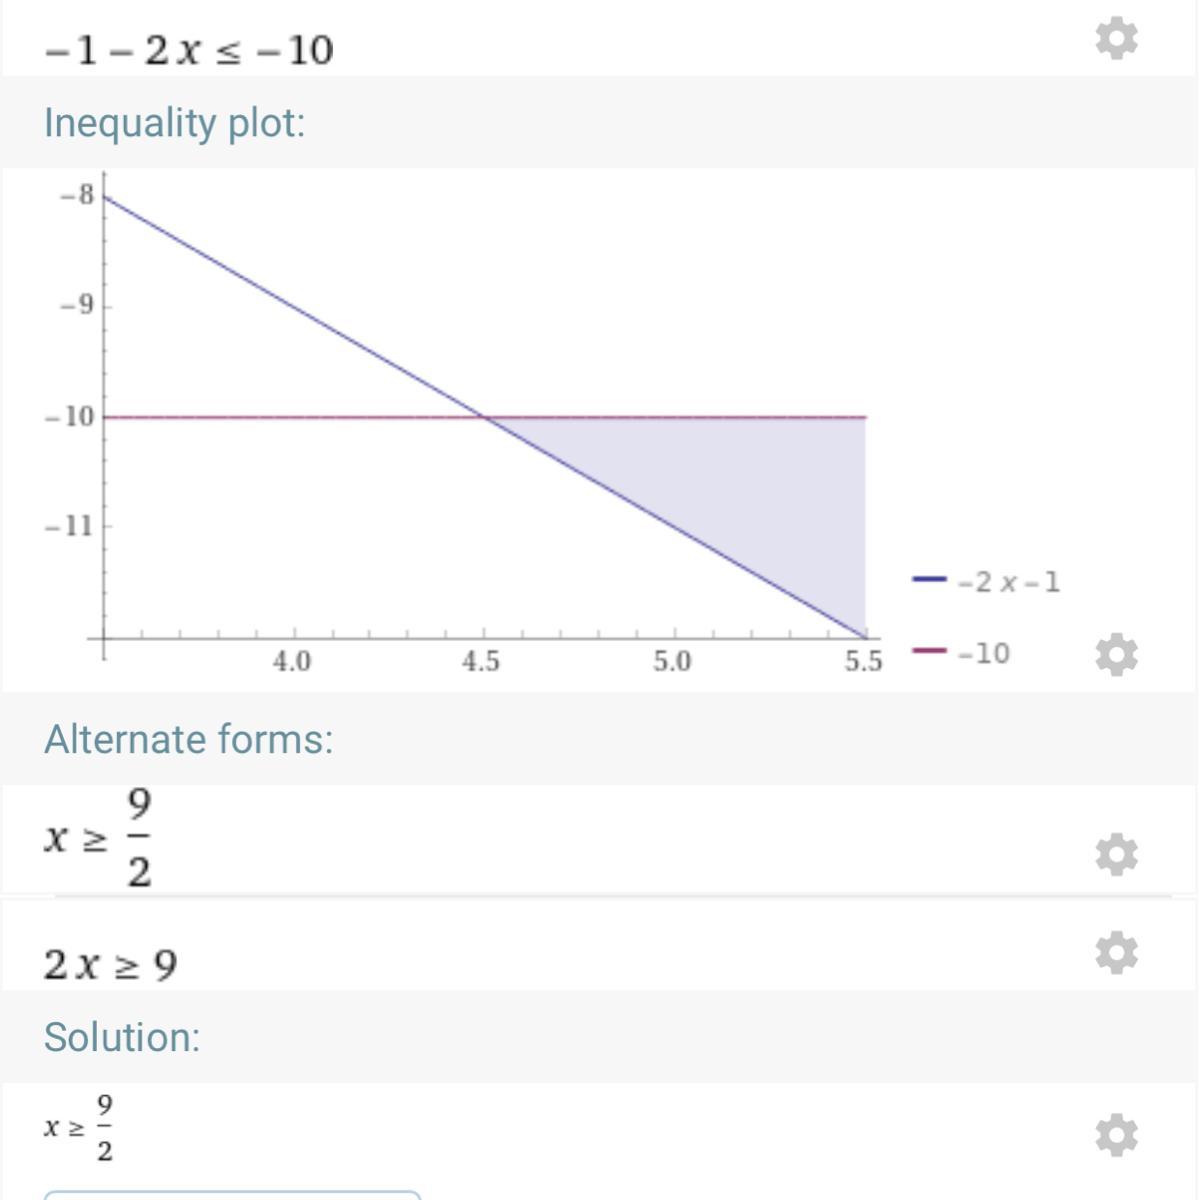Click the purple −10 legend line swatch

(x=929, y=651)
